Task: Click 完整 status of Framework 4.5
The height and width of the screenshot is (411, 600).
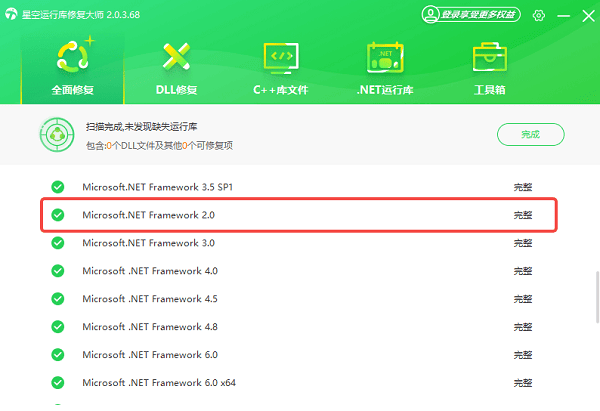Action: click(x=523, y=299)
